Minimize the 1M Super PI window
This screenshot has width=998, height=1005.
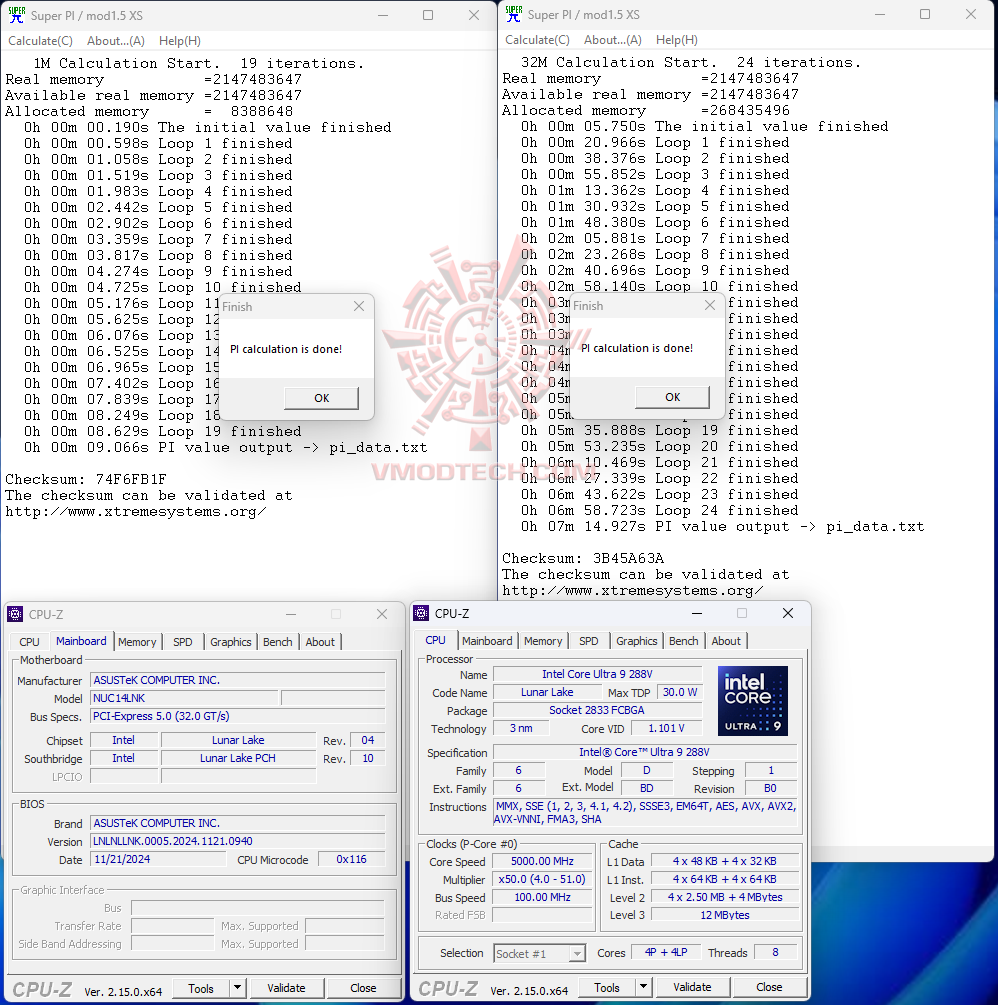pos(383,15)
